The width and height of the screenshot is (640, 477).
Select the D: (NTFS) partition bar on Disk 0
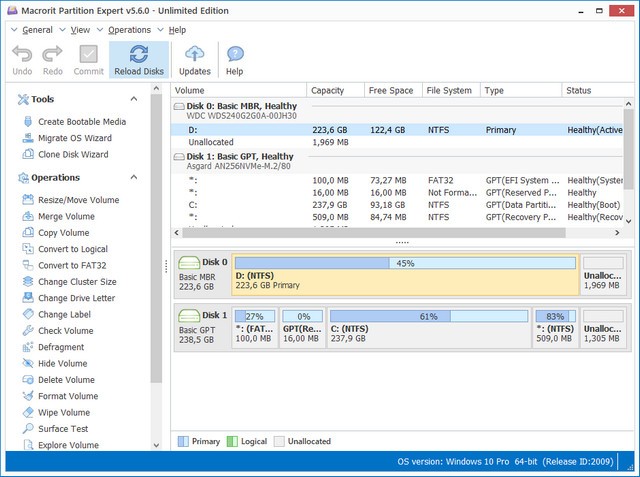click(405, 275)
